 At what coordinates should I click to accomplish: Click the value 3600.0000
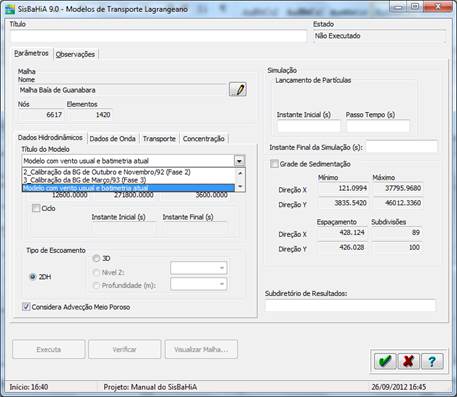212,195
